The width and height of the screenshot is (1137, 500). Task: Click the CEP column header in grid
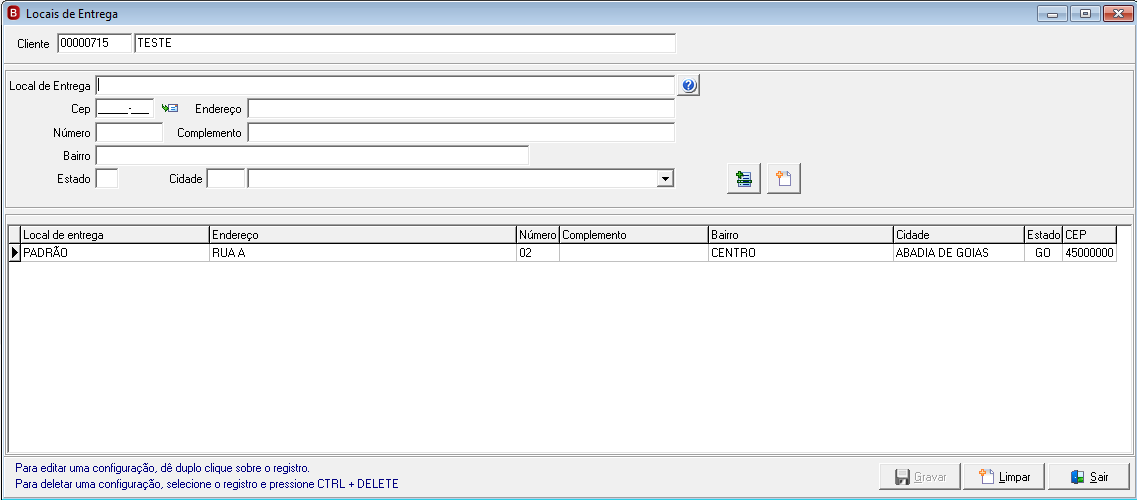(1089, 235)
